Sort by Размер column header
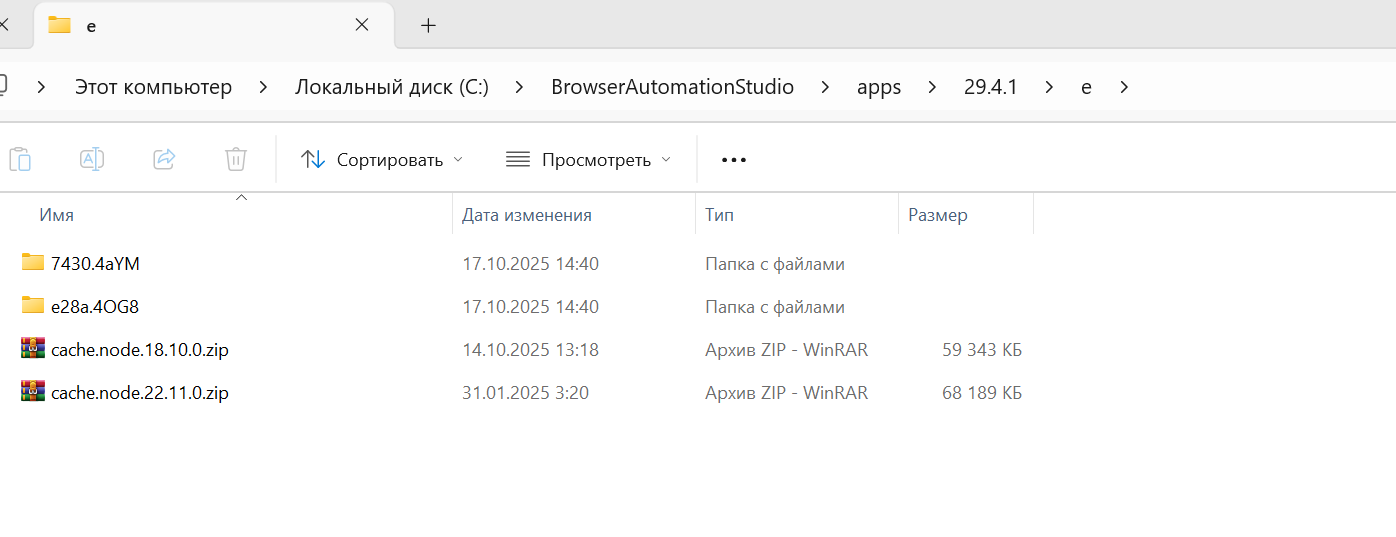The image size is (1396, 537). click(x=938, y=215)
